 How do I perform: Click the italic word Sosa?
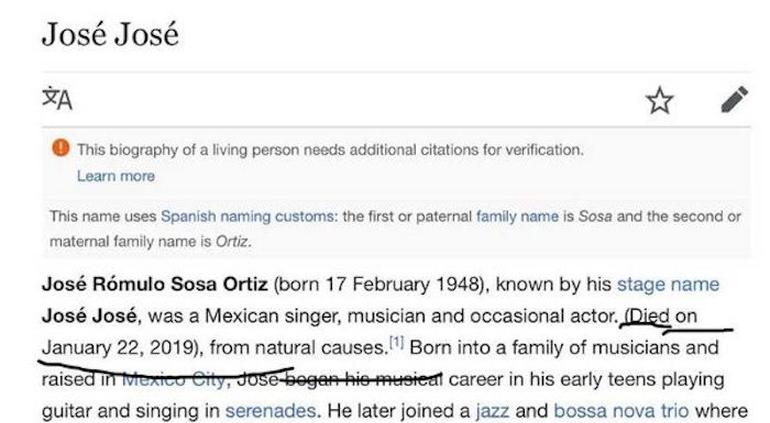[595, 216]
